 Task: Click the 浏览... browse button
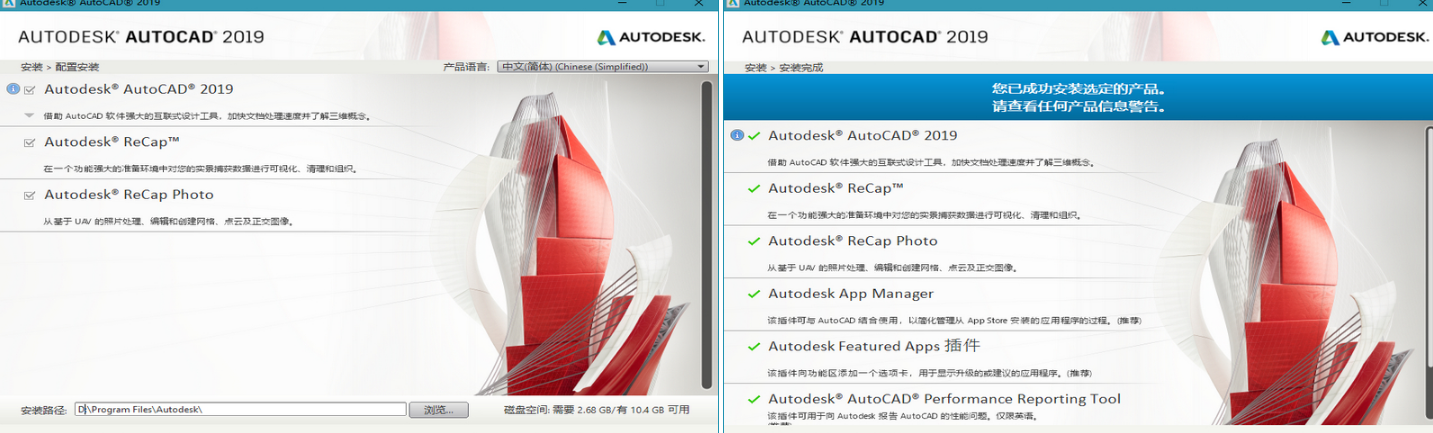point(439,410)
